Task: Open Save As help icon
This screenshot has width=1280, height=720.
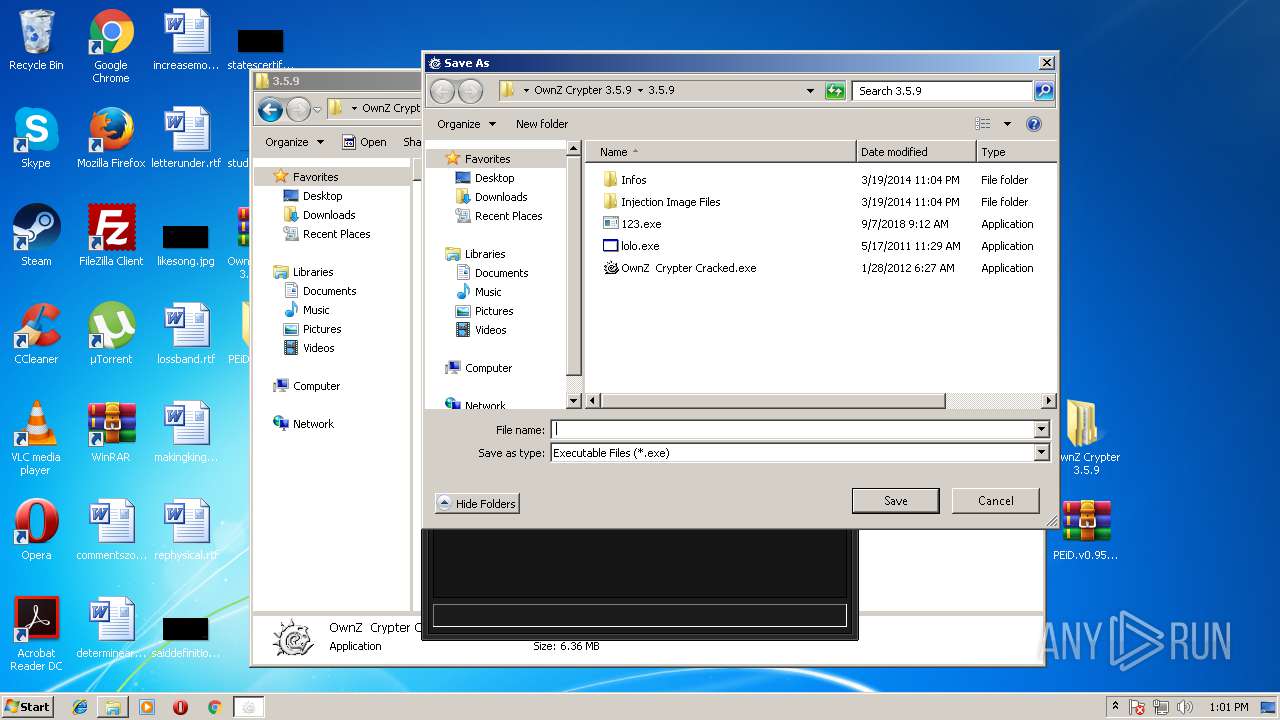Action: [1034, 124]
